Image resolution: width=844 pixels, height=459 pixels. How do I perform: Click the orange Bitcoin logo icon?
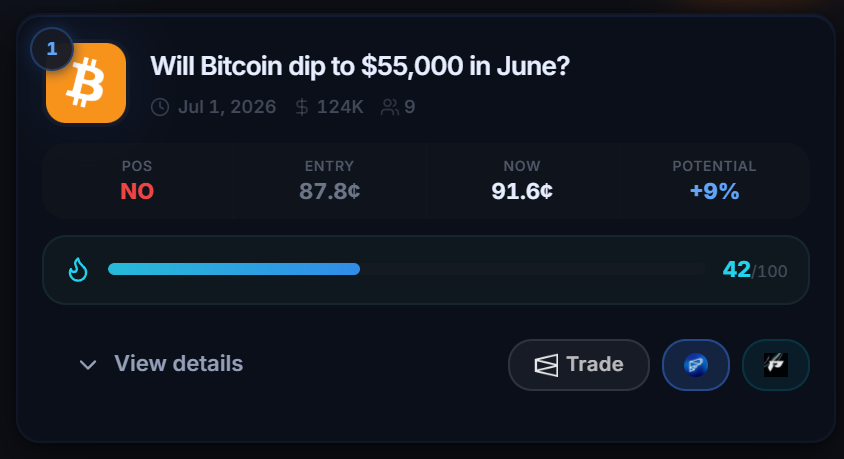86,83
